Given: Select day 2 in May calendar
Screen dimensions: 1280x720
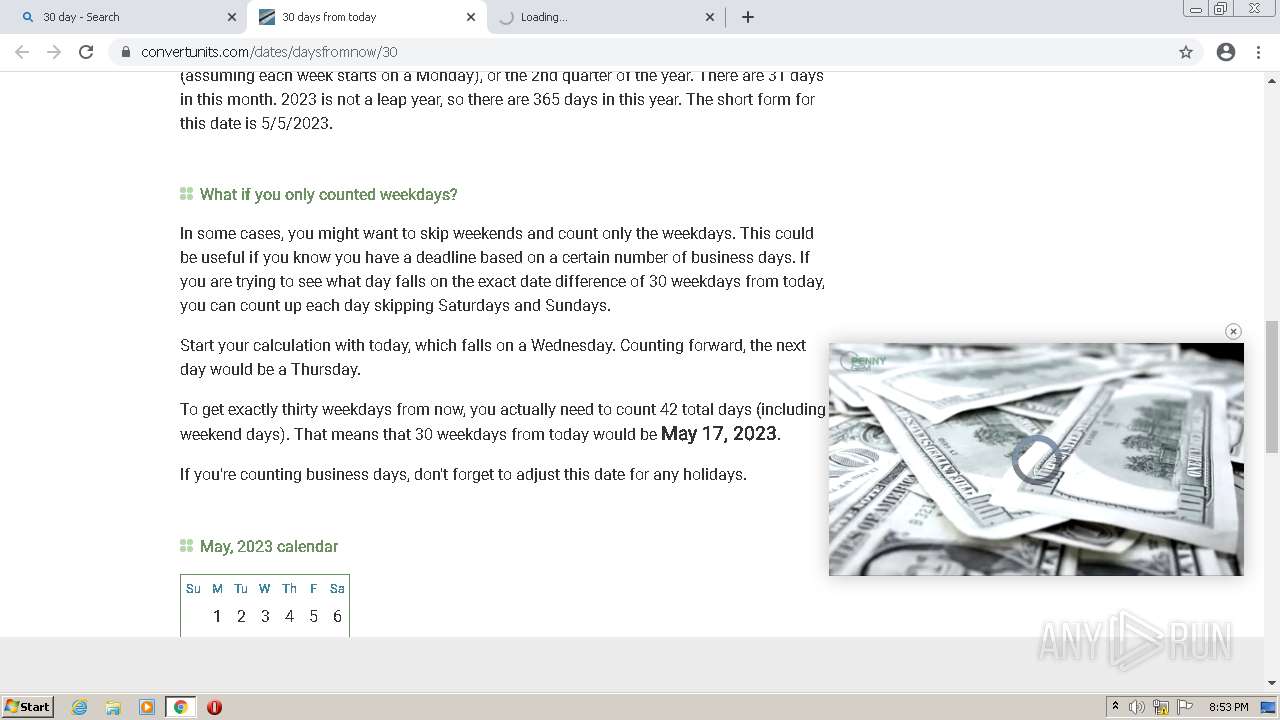Looking at the screenshot, I should click(x=241, y=616).
